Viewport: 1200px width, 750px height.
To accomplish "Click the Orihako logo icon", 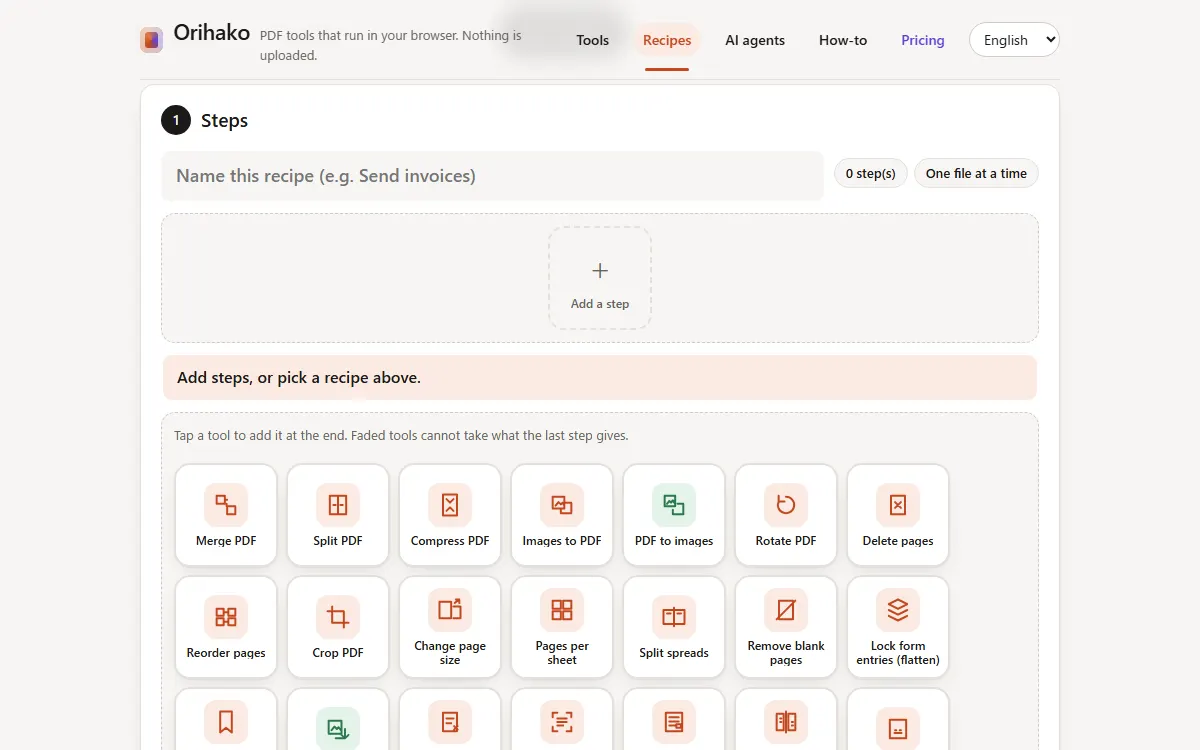I will coord(152,40).
